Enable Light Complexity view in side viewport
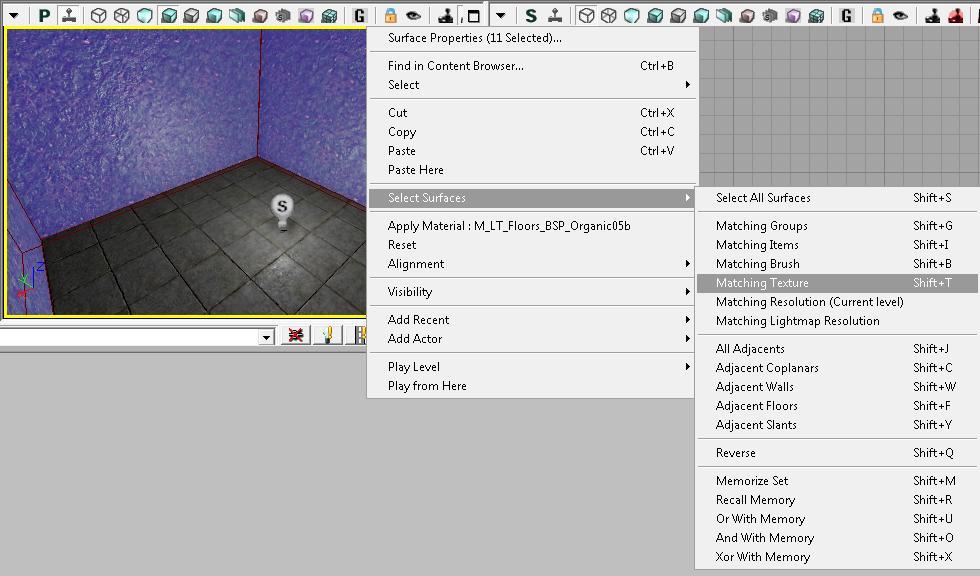This screenshot has width=980, height=576. coord(724,16)
